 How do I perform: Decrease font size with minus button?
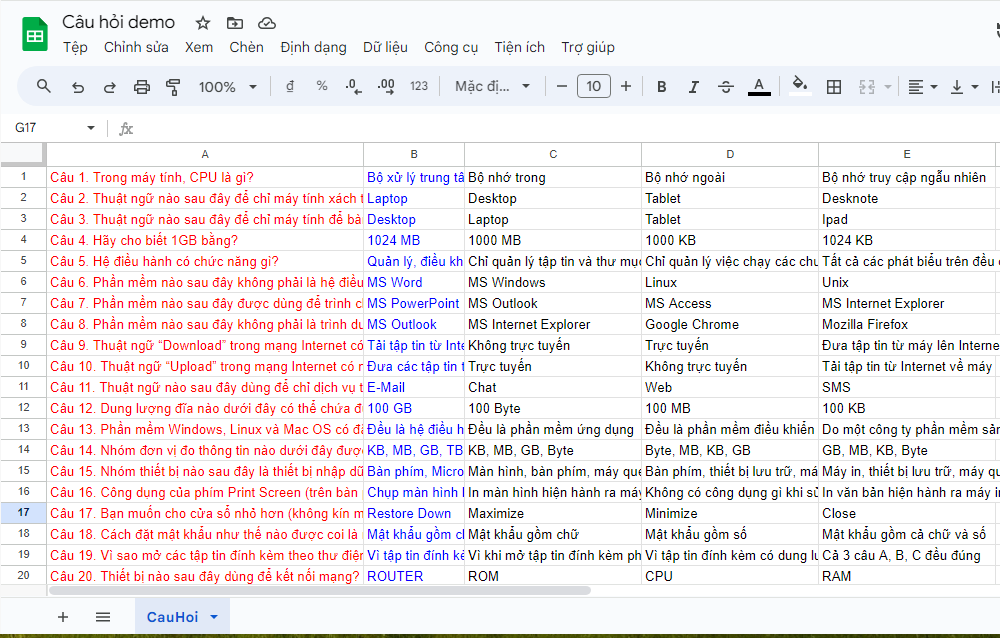coord(562,86)
